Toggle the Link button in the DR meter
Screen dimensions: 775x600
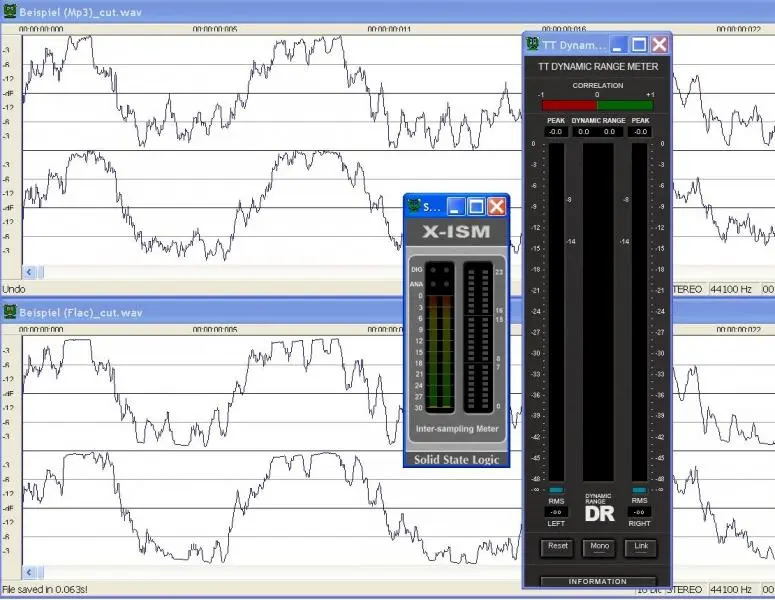640,547
